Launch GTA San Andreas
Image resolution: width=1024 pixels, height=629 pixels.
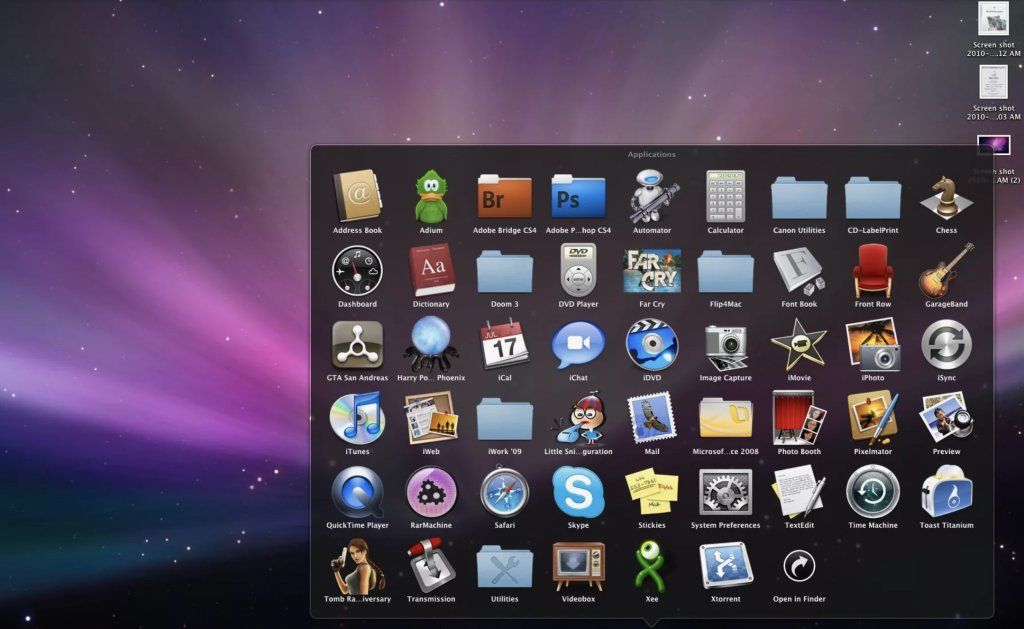click(357, 344)
